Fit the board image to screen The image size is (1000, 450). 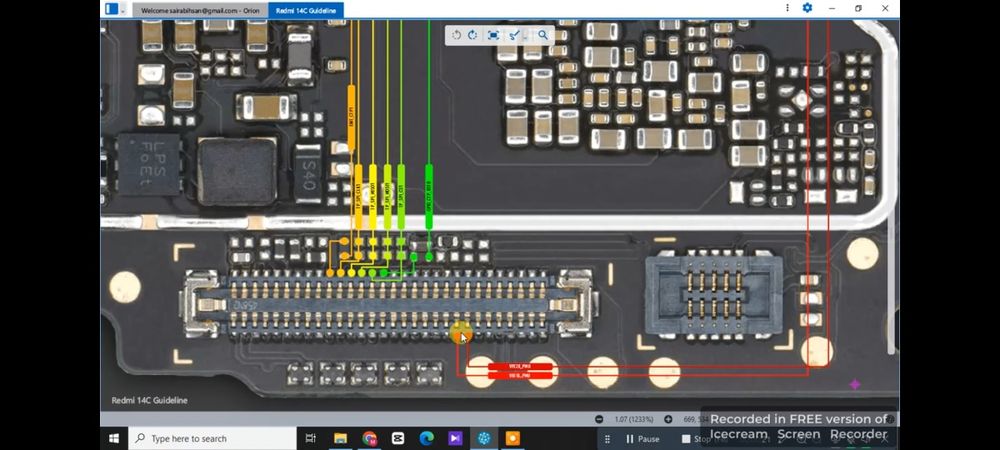coord(493,35)
